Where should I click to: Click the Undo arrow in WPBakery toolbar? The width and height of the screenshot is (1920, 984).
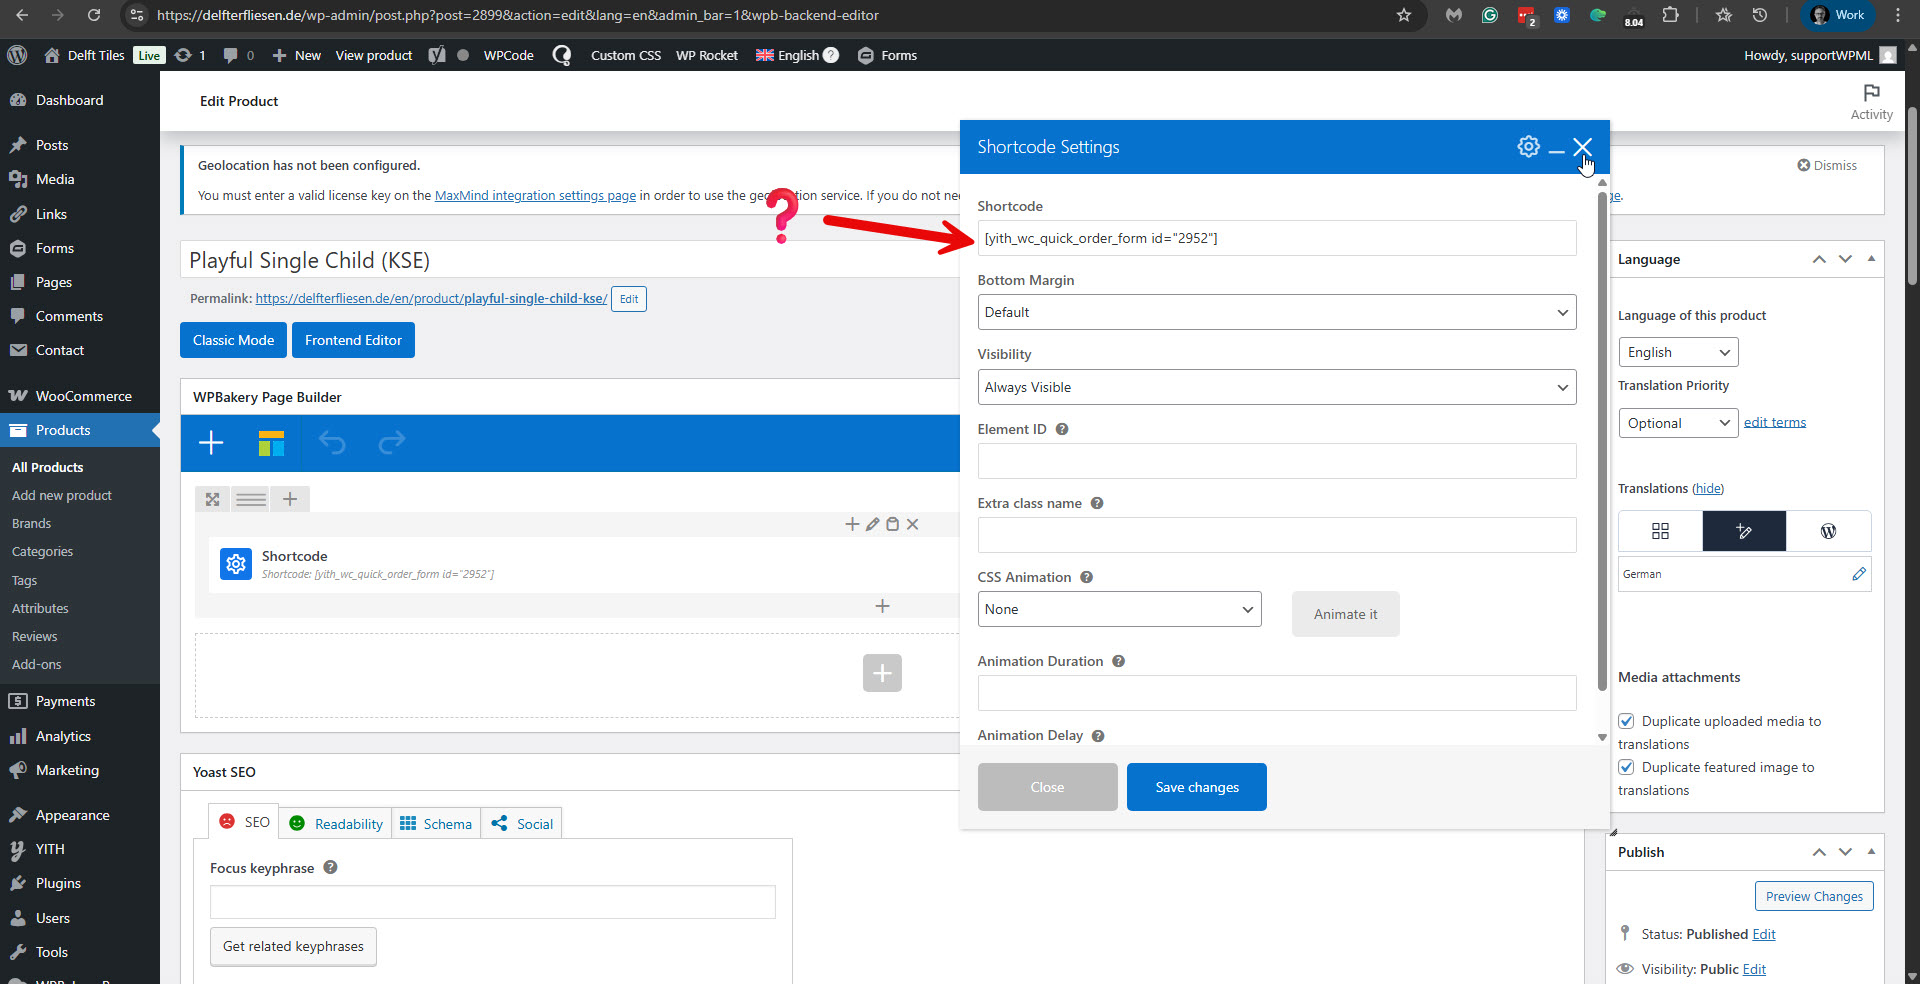(x=332, y=442)
